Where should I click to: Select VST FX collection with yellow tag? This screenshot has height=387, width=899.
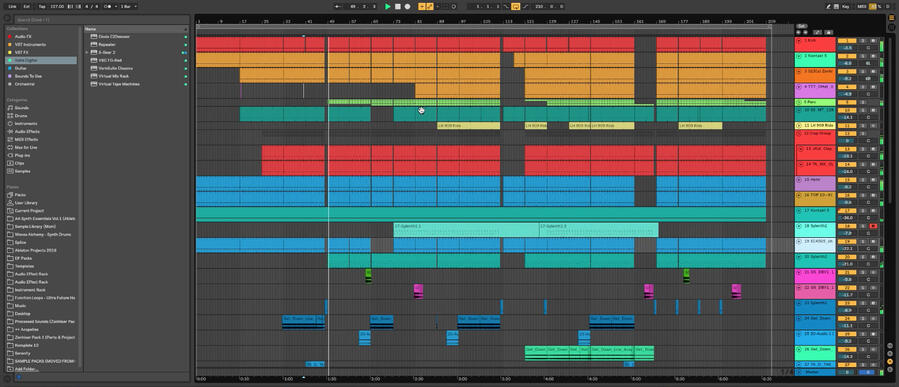22,52
